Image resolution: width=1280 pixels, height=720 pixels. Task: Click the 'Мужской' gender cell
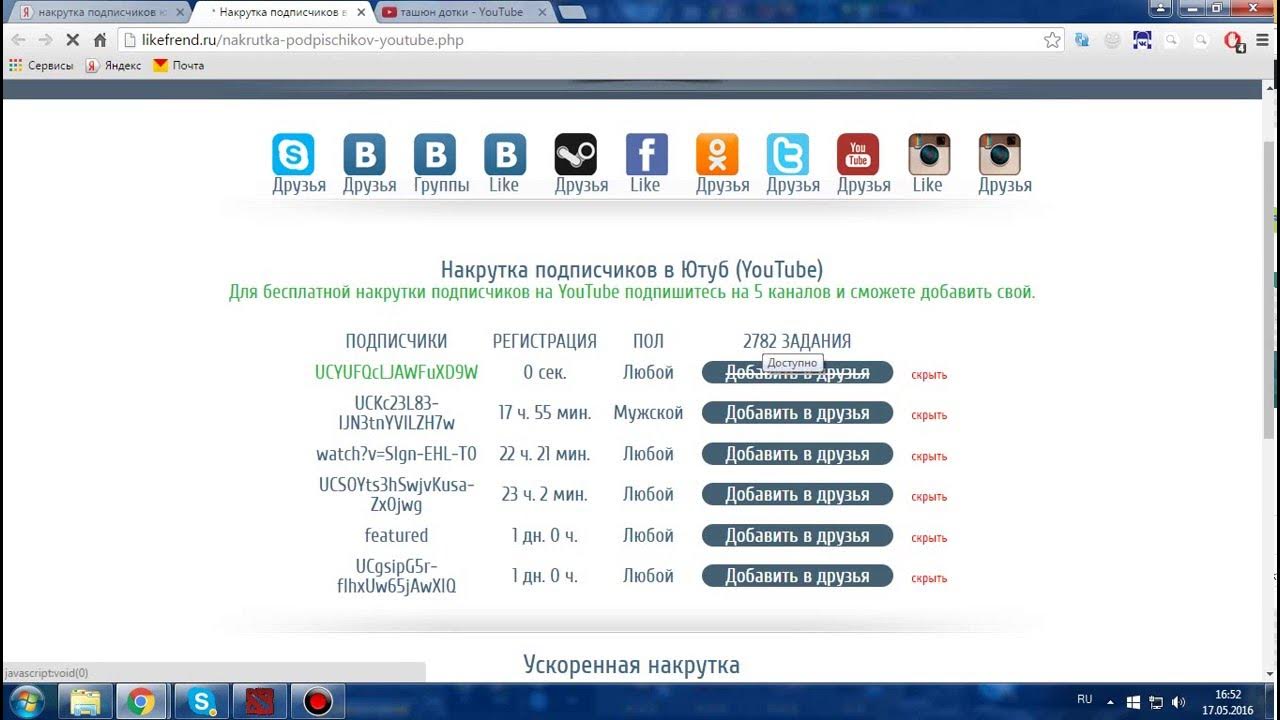tap(648, 413)
